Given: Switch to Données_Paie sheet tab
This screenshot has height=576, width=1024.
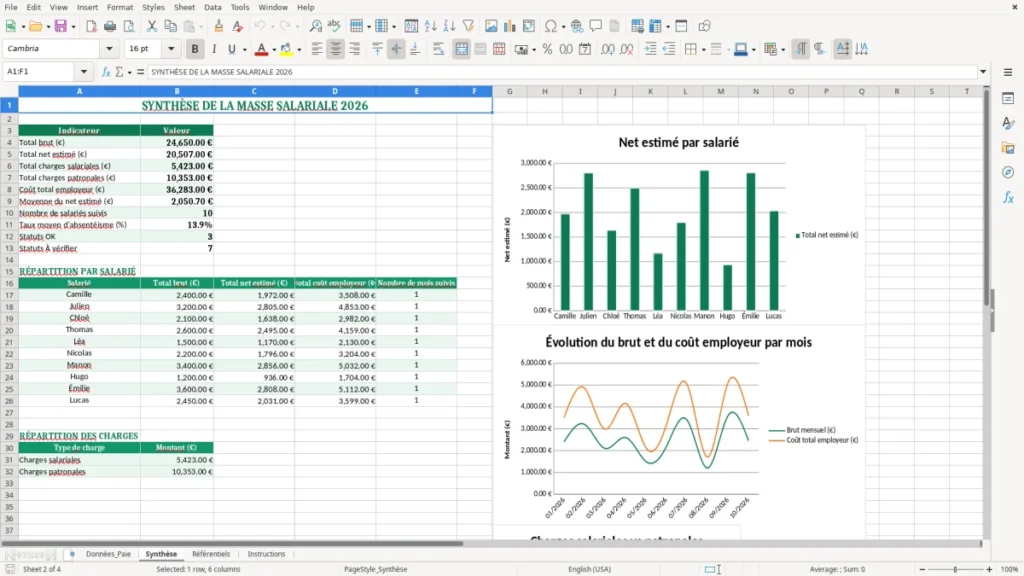Looking at the screenshot, I should point(108,554).
